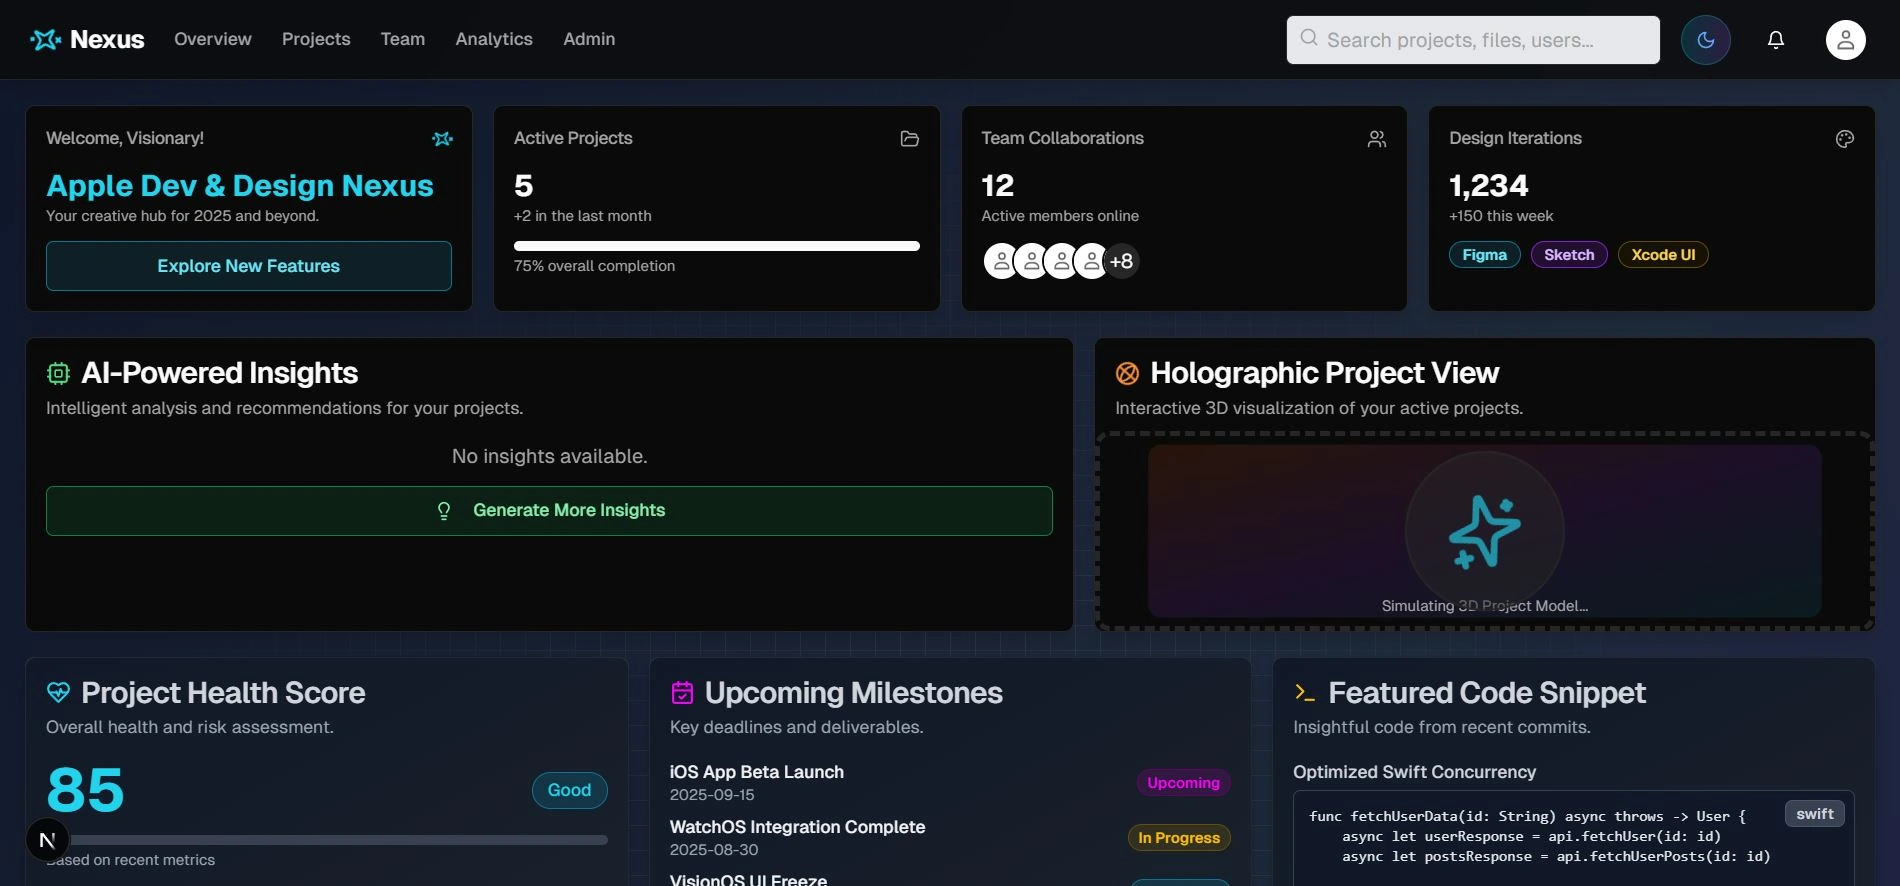This screenshot has height=886, width=1900.
Task: Open the Team navigation tab
Action: pos(403,39)
